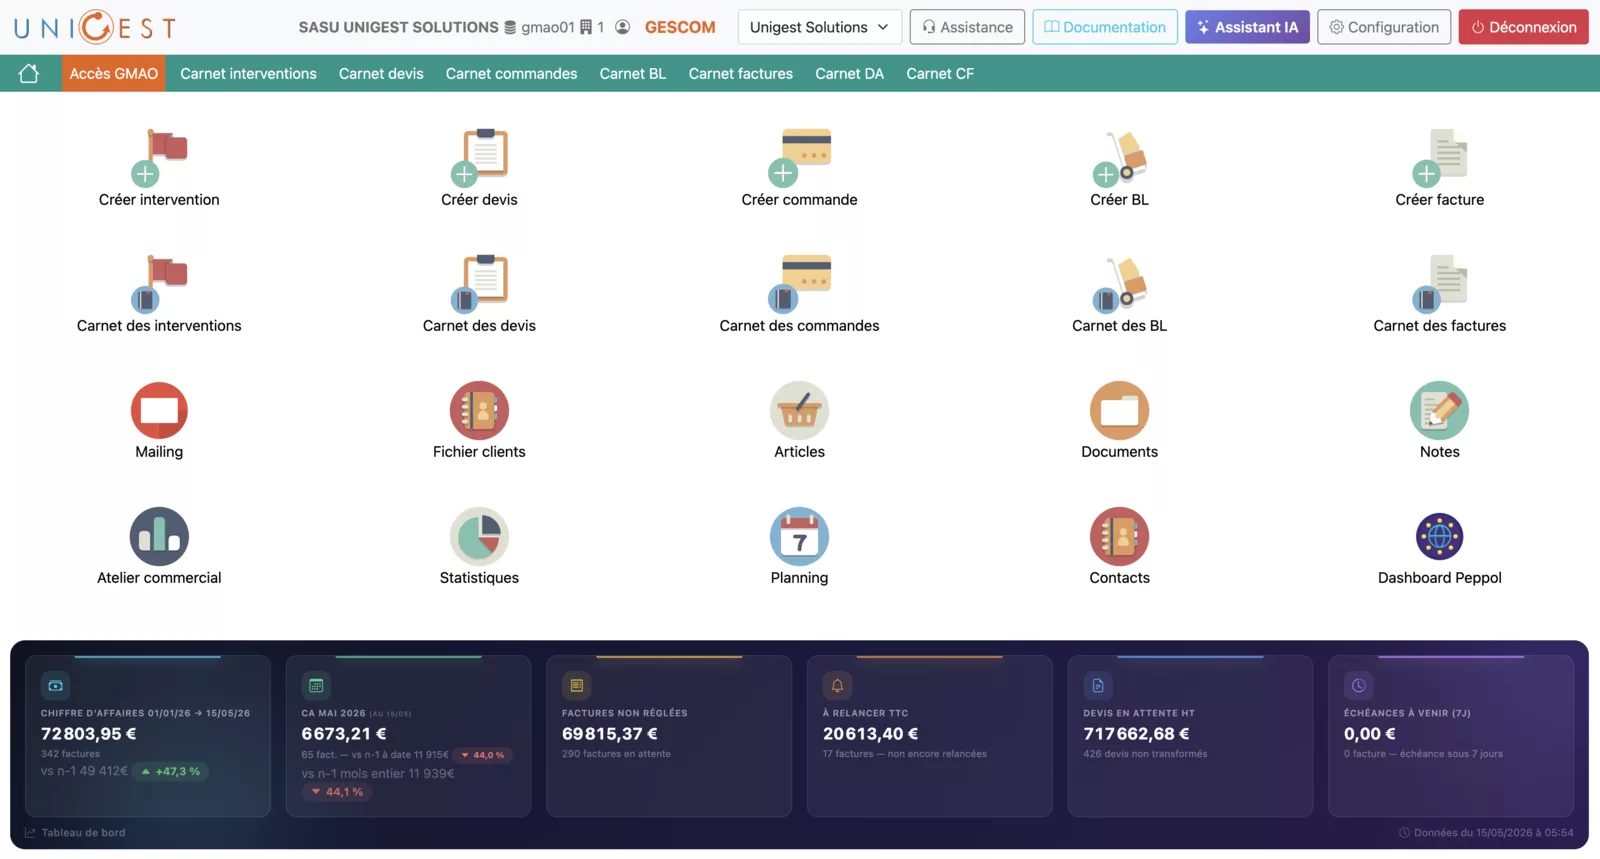Open the Statistiques pie chart icon
Screen dimensions: 1600x859
(479, 536)
